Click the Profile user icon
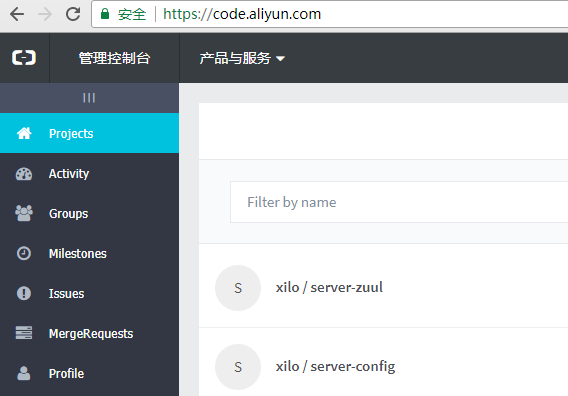The width and height of the screenshot is (568, 396). coord(24,373)
